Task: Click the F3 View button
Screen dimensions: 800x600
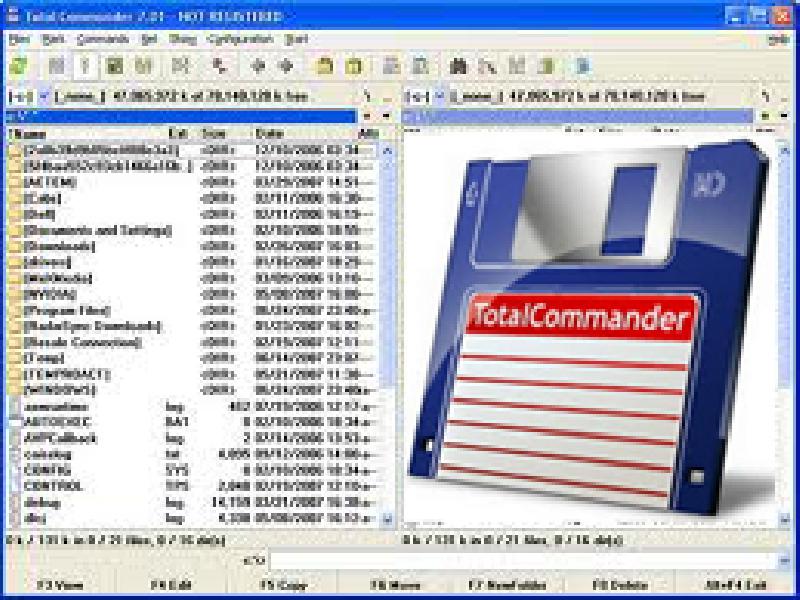Action: (60, 585)
